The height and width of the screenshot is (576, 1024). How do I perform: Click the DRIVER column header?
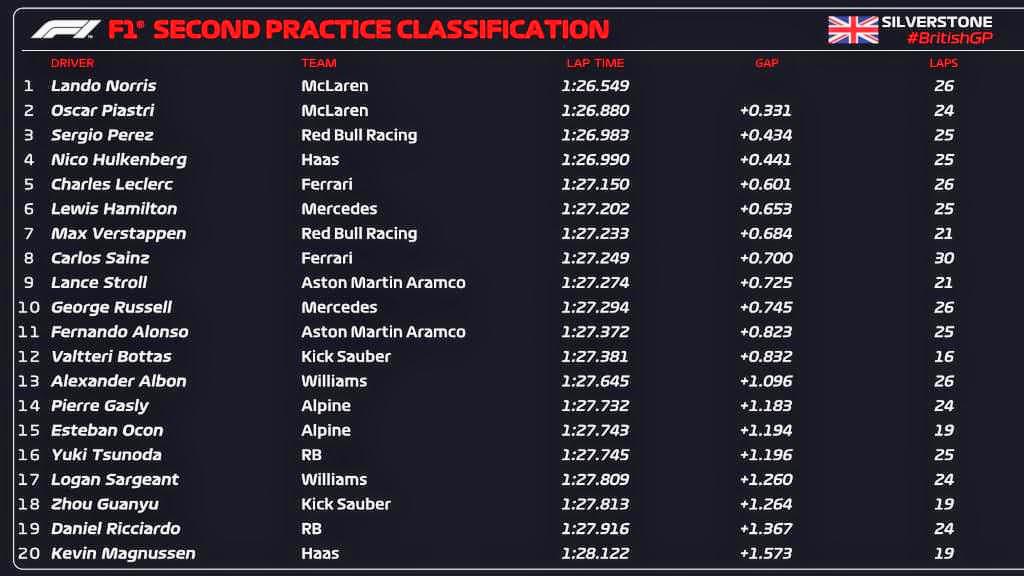click(x=72, y=63)
